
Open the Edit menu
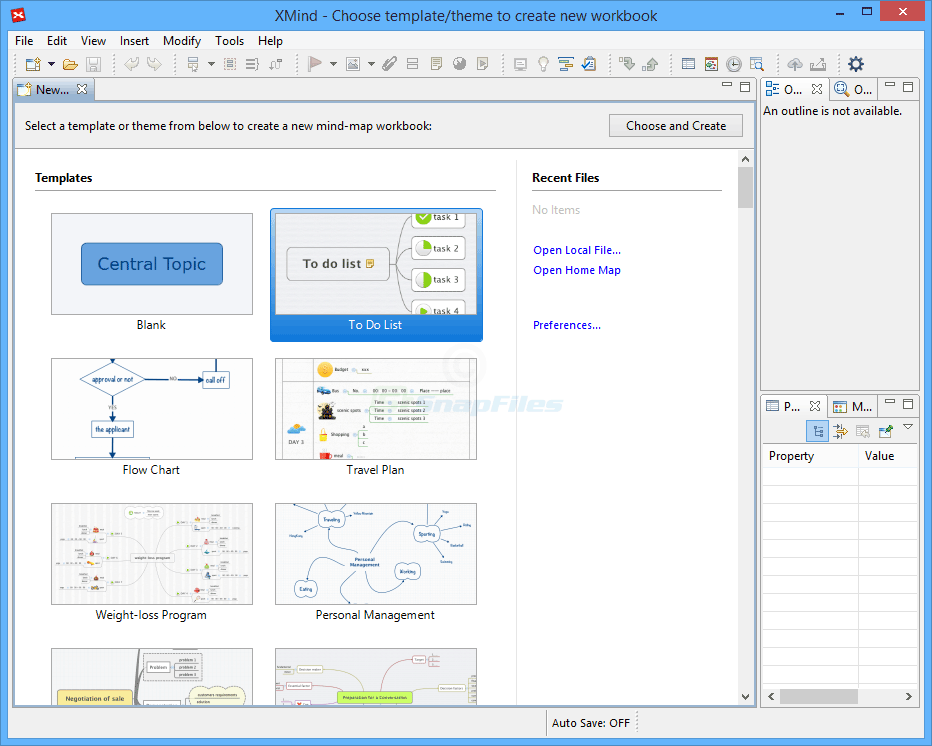pyautogui.click(x=57, y=40)
